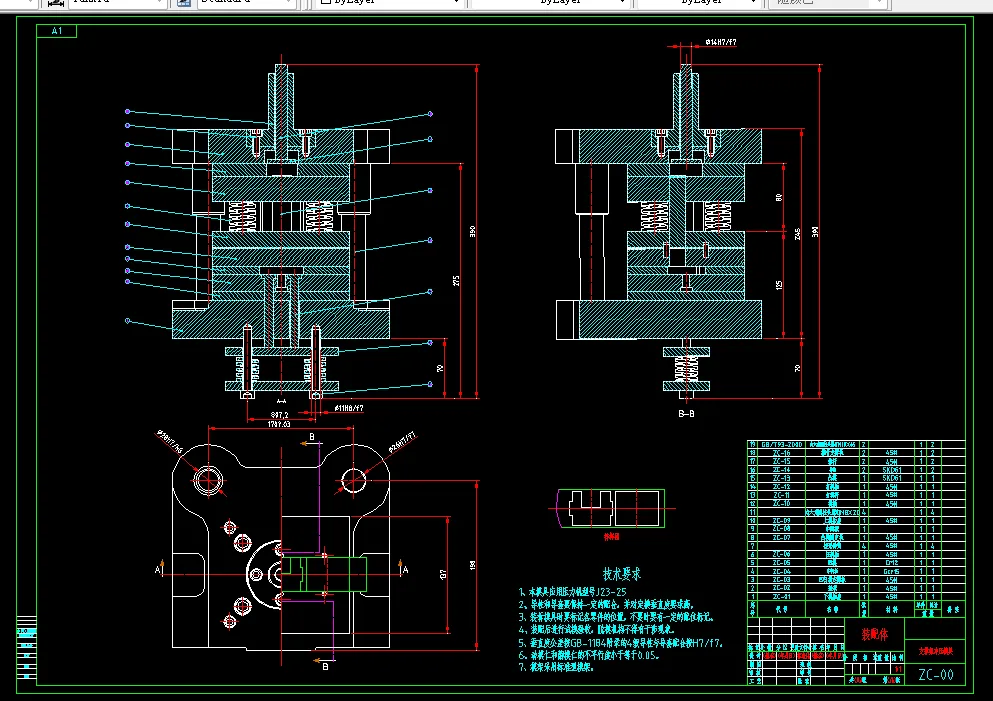Screen dimensions: 993x701
Task: Select the ZC-16 cell in parts table
Action: pos(781,453)
